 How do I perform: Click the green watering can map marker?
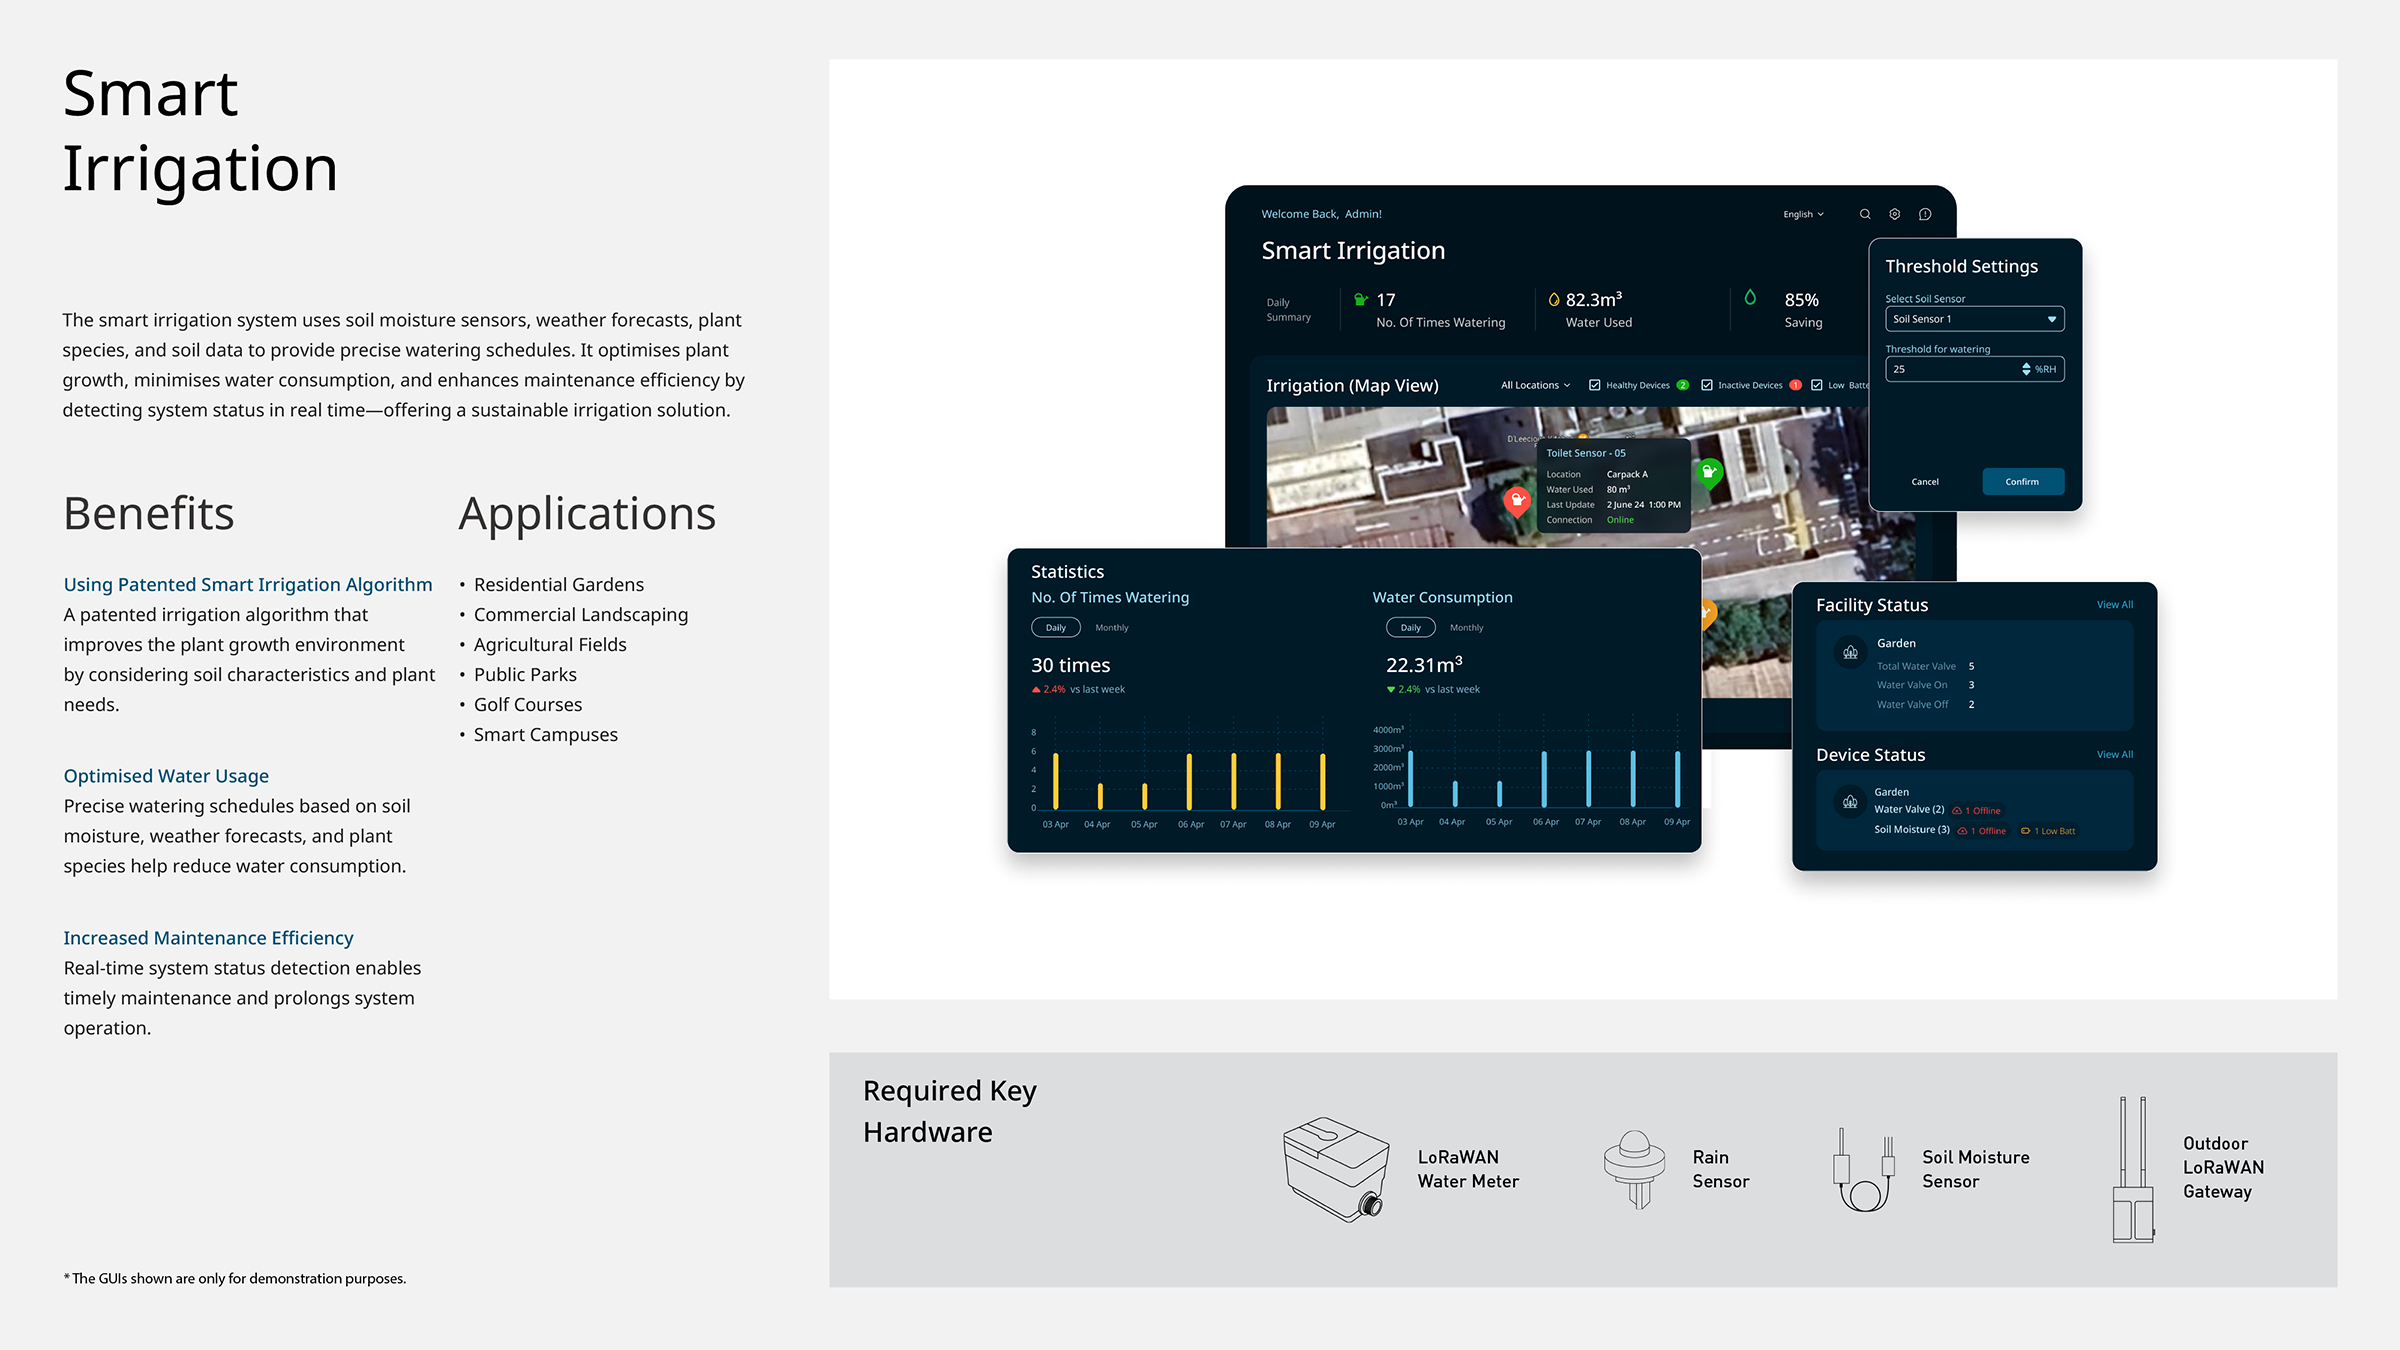pyautogui.click(x=1709, y=471)
